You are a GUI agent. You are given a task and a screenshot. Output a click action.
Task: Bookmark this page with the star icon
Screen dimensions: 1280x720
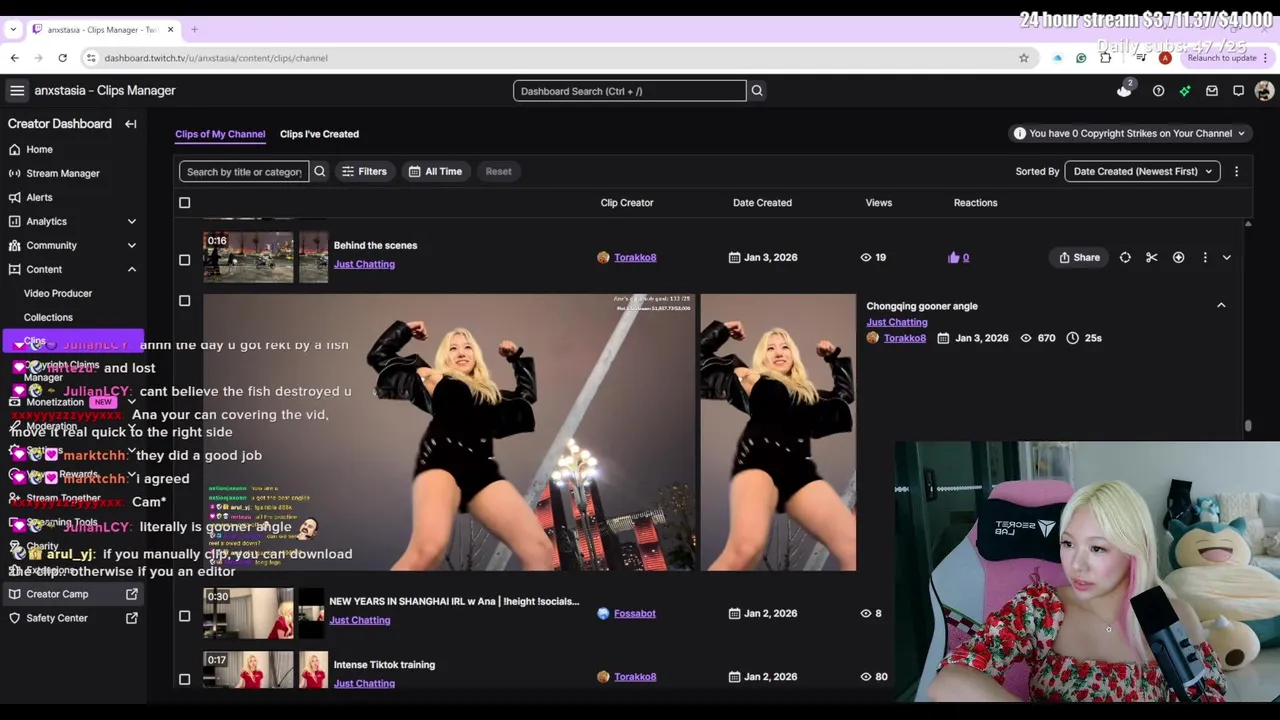pyautogui.click(x=1024, y=58)
